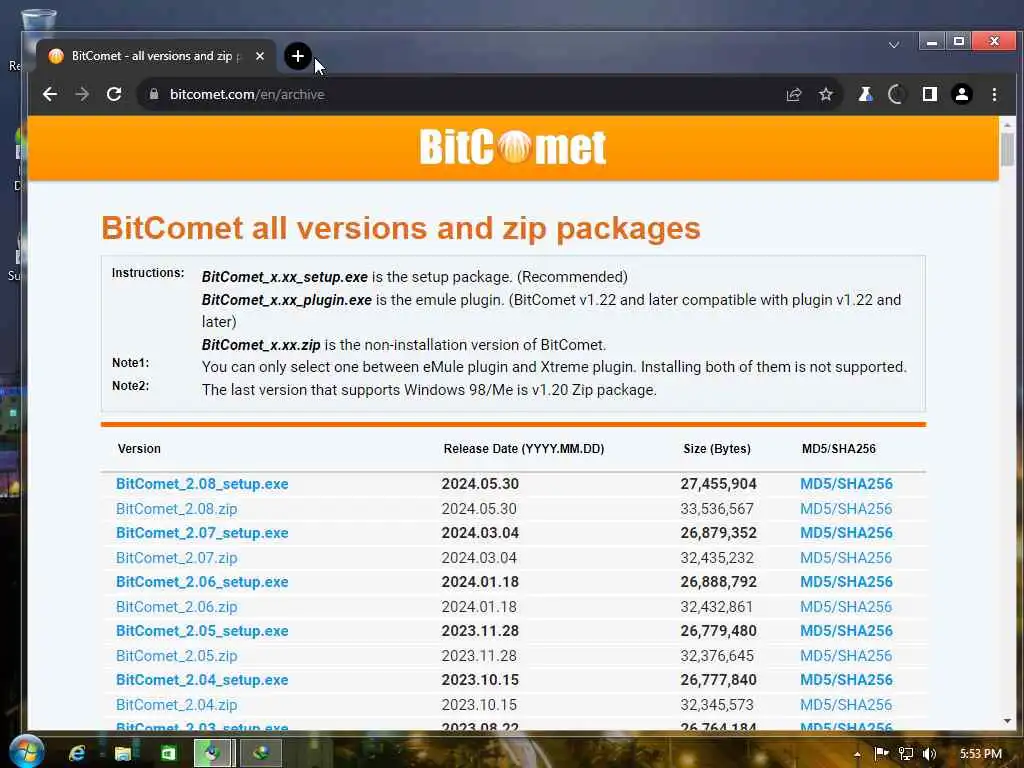Image resolution: width=1024 pixels, height=768 pixels.
Task: Click the page scrollbar thumb
Action: 1007,149
